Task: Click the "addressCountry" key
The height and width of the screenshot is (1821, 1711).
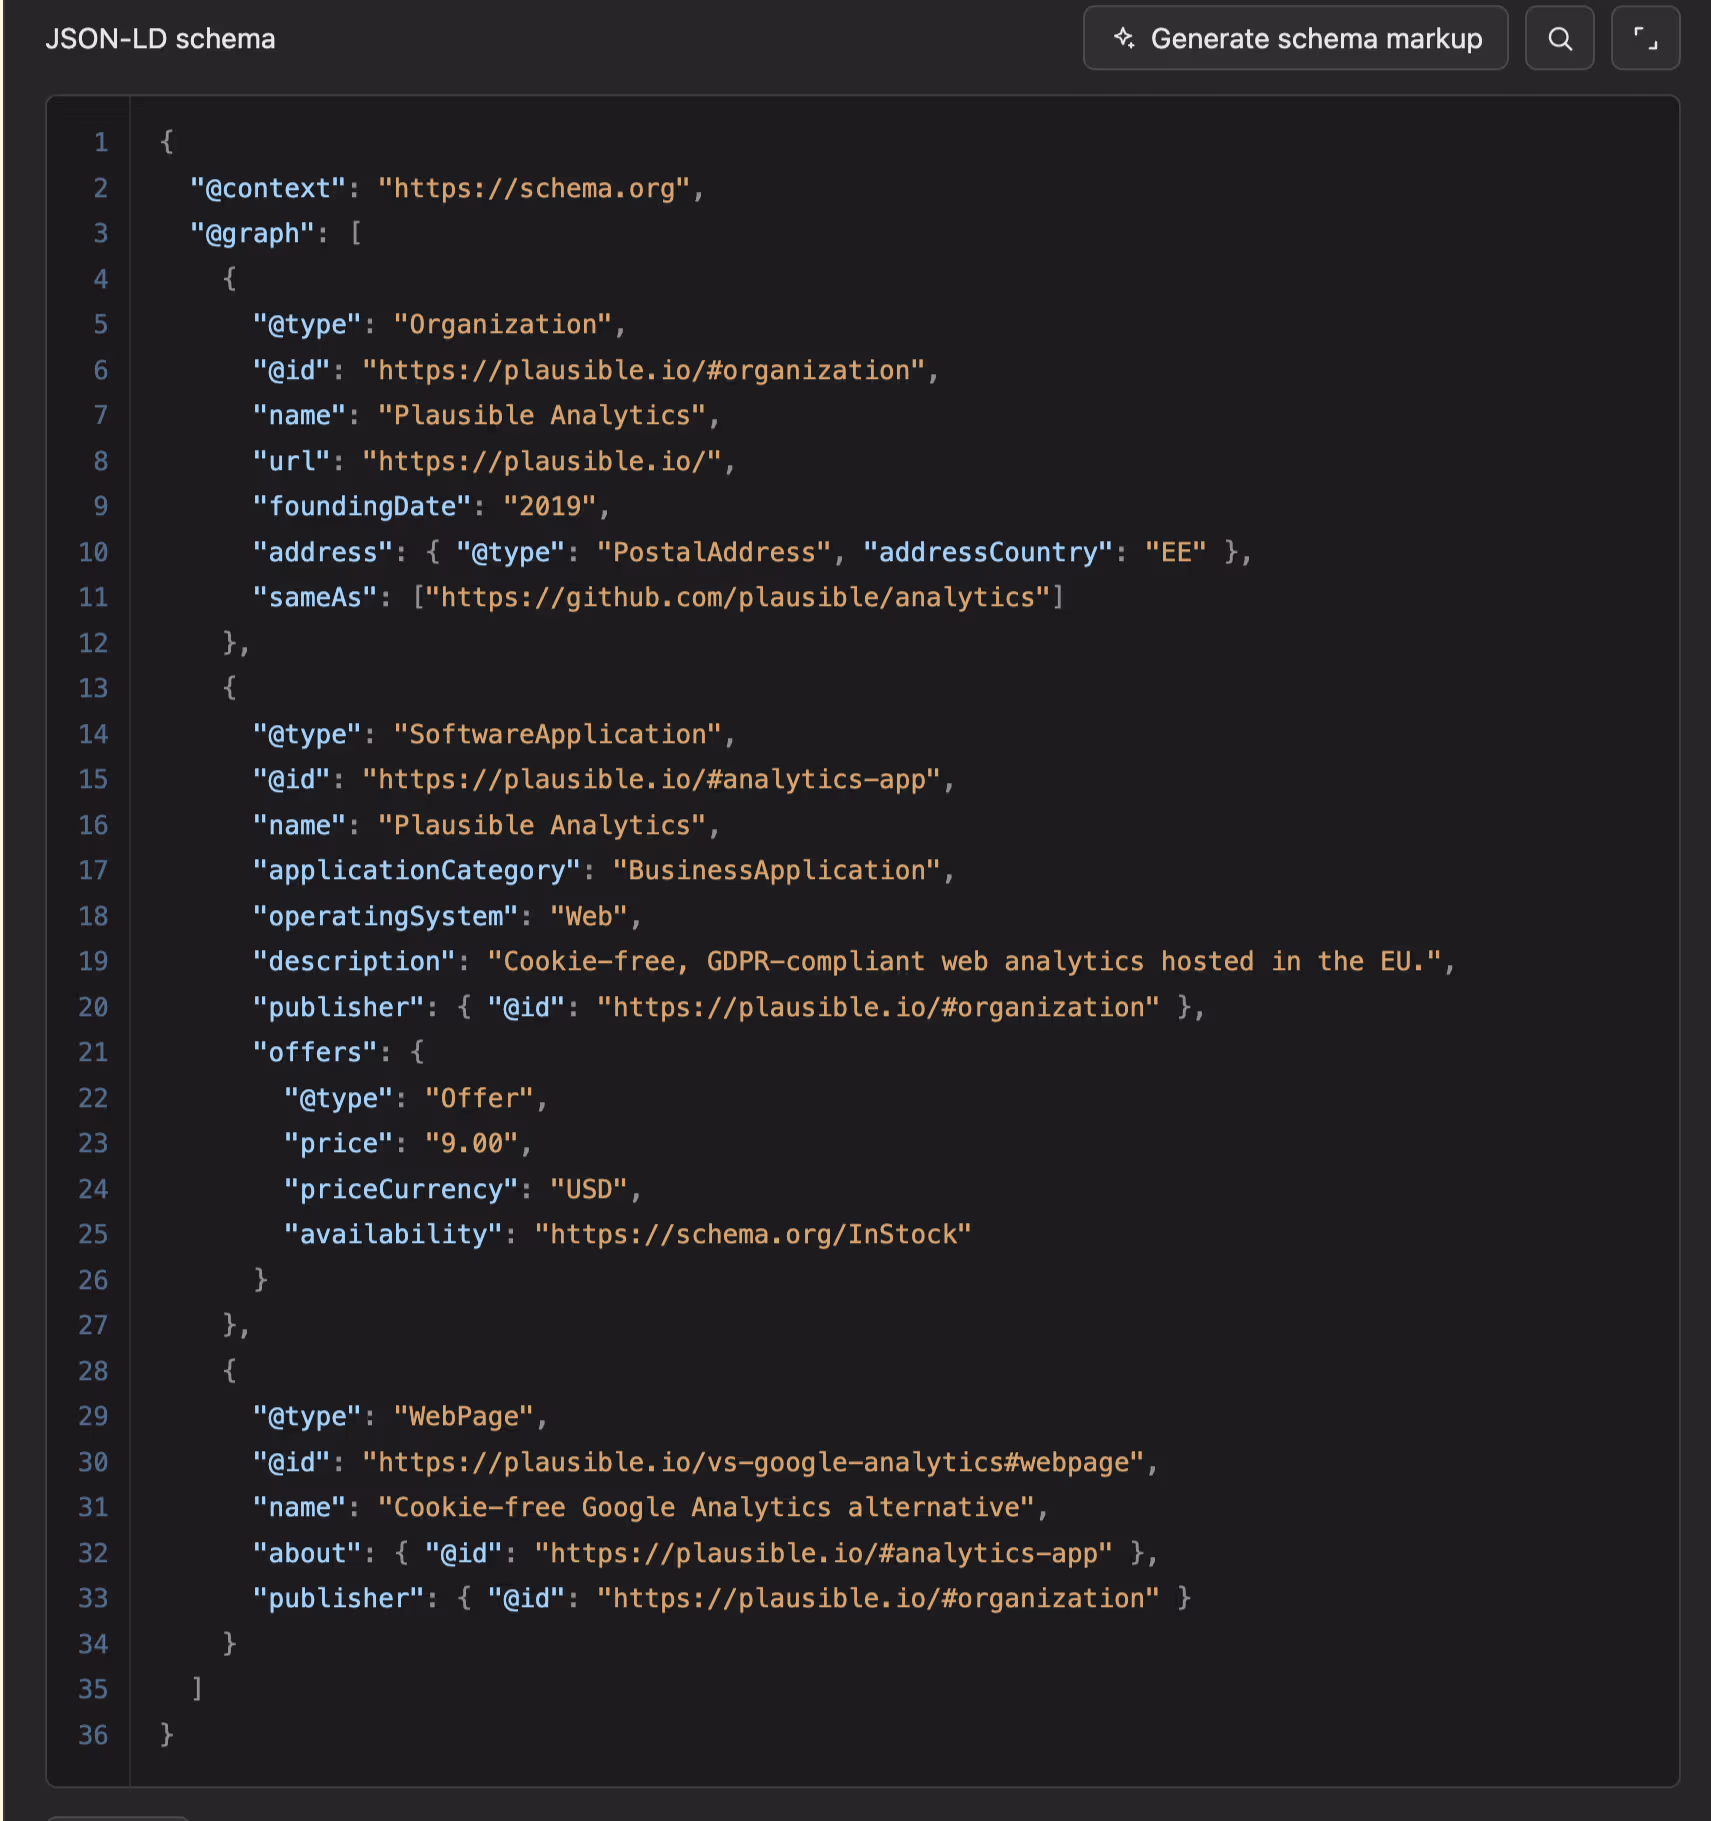Action: pos(988,552)
